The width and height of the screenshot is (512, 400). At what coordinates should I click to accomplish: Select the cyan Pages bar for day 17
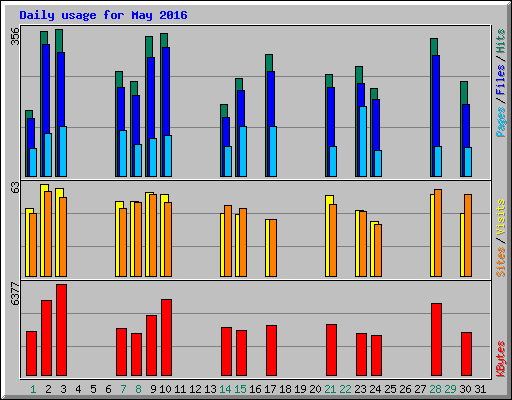(x=273, y=151)
